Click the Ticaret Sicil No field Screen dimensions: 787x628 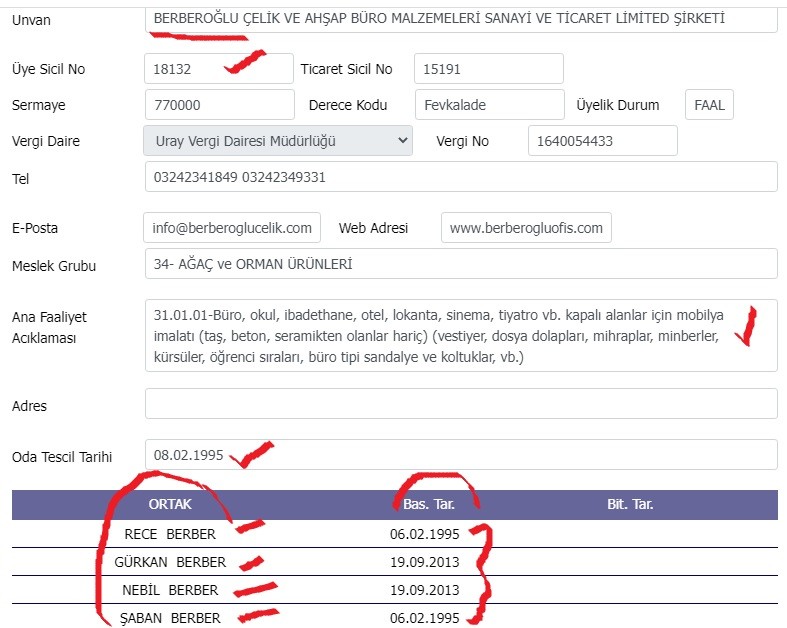[x=489, y=69]
